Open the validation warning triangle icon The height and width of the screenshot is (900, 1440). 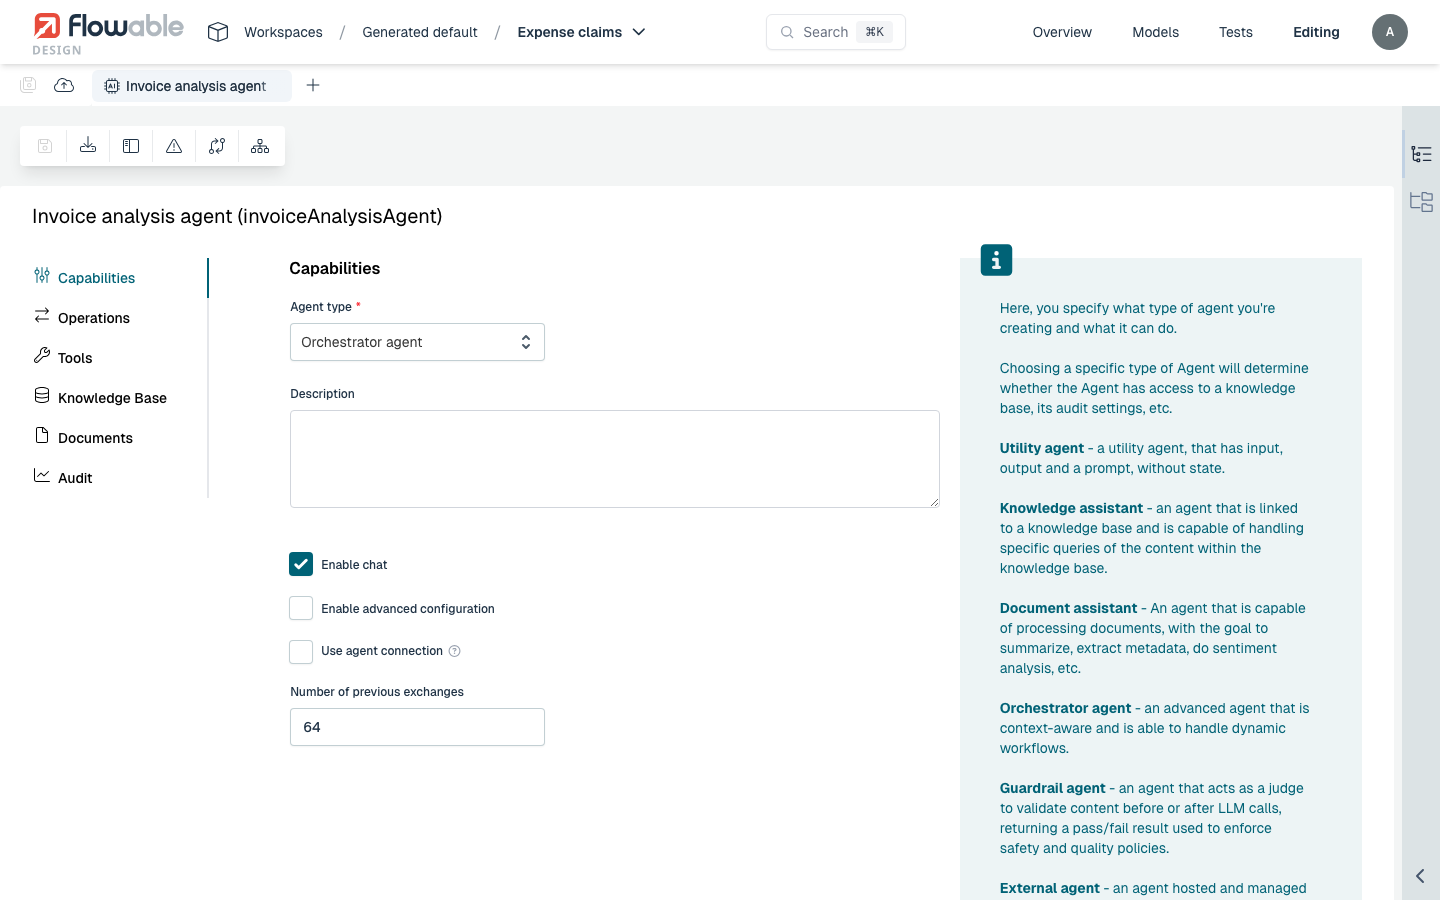click(x=174, y=146)
